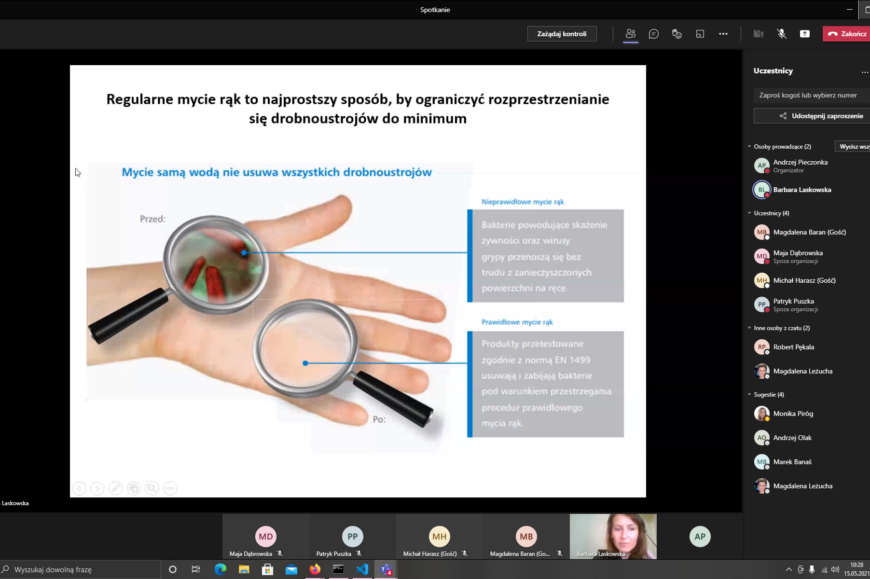This screenshot has height=579, width=870.
Task: Click more options icon on slide controls
Action: pyautogui.click(x=170, y=488)
